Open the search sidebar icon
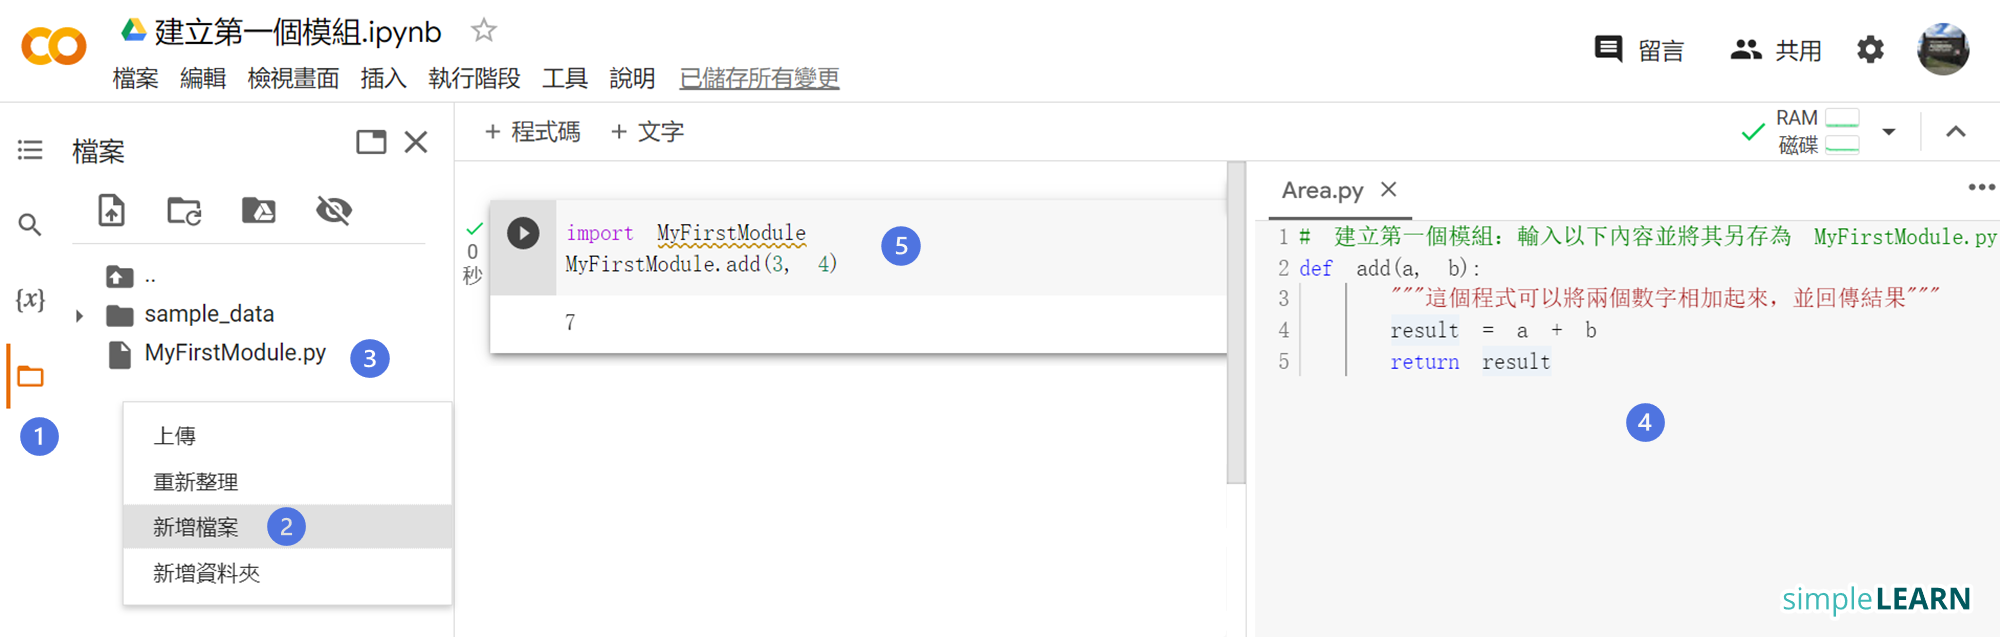 (x=30, y=225)
